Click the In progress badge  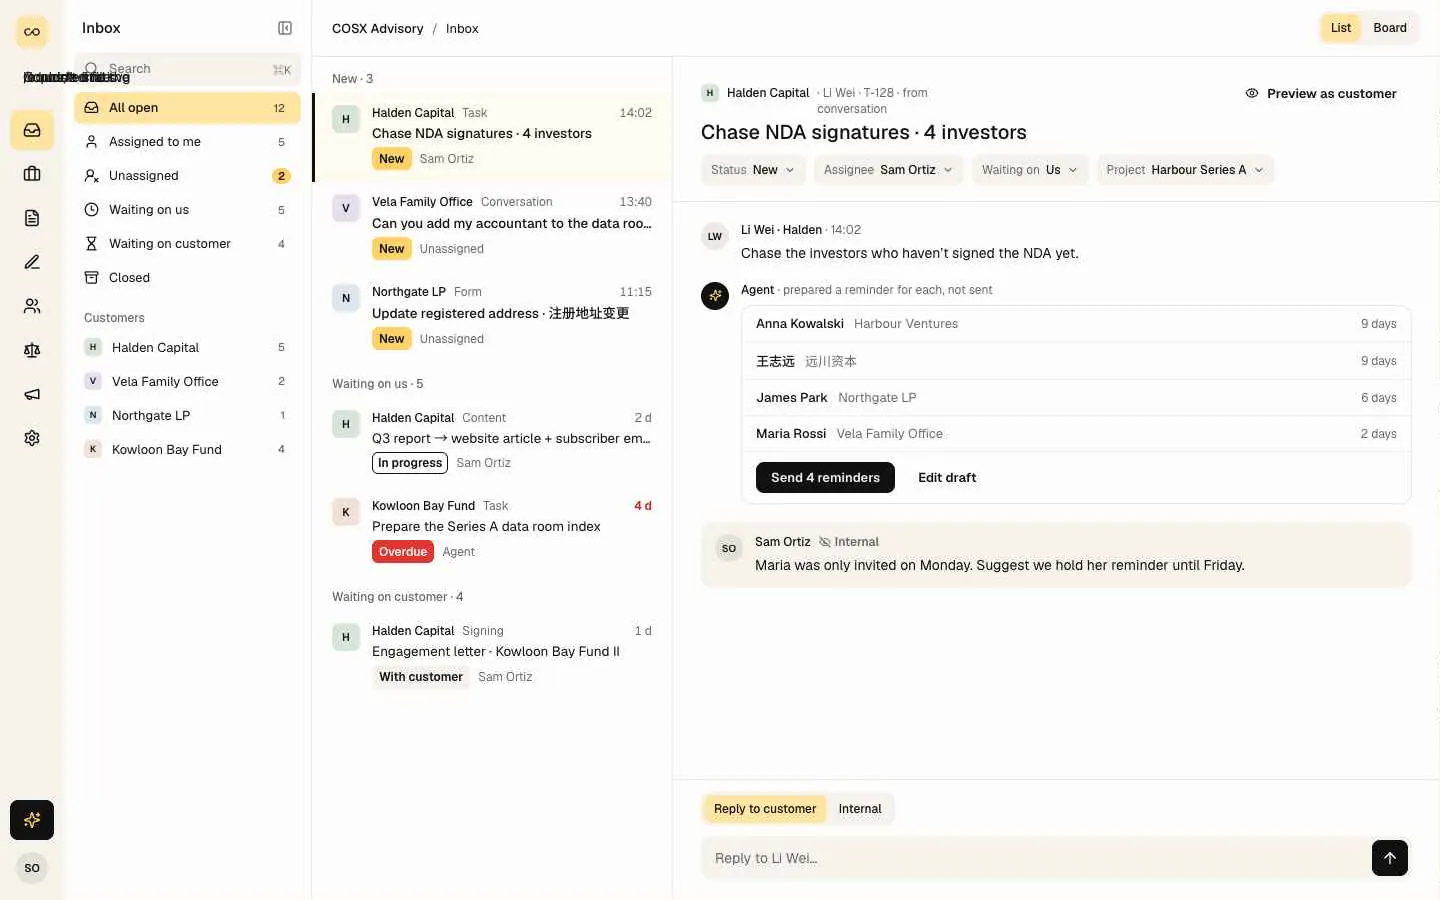410,463
